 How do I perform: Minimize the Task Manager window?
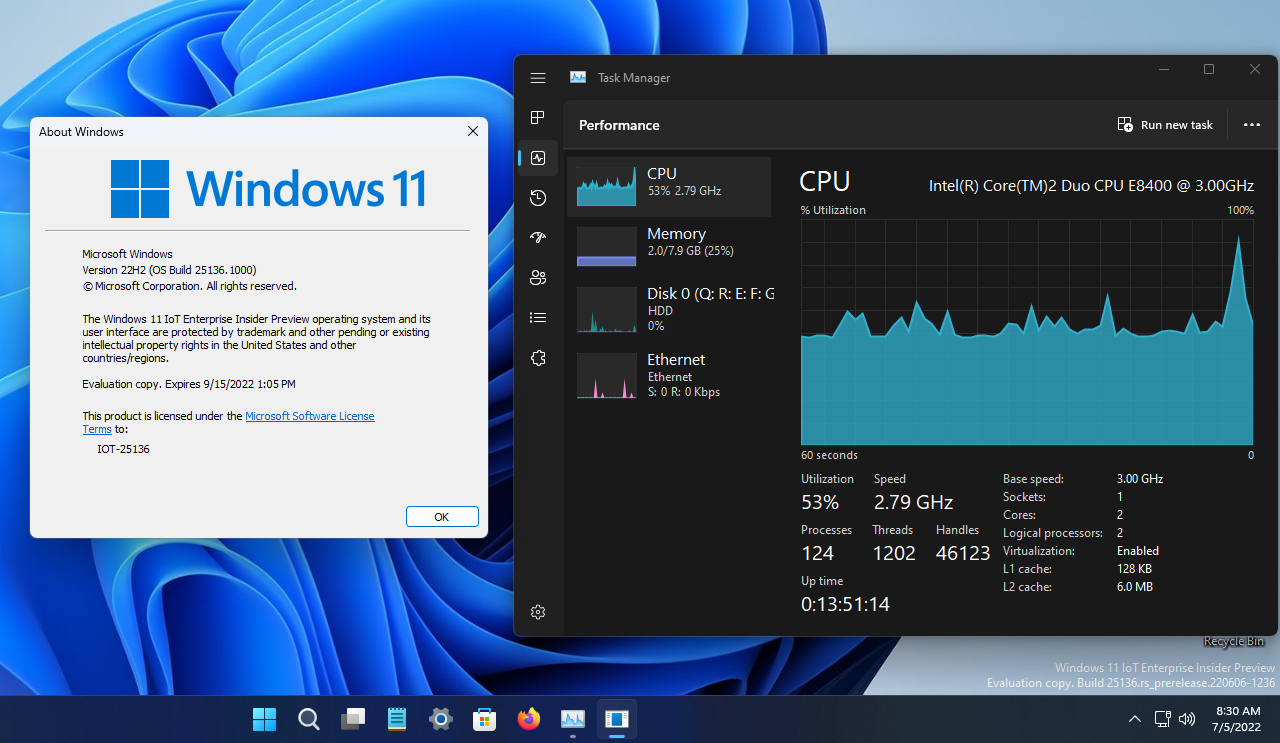[1163, 69]
